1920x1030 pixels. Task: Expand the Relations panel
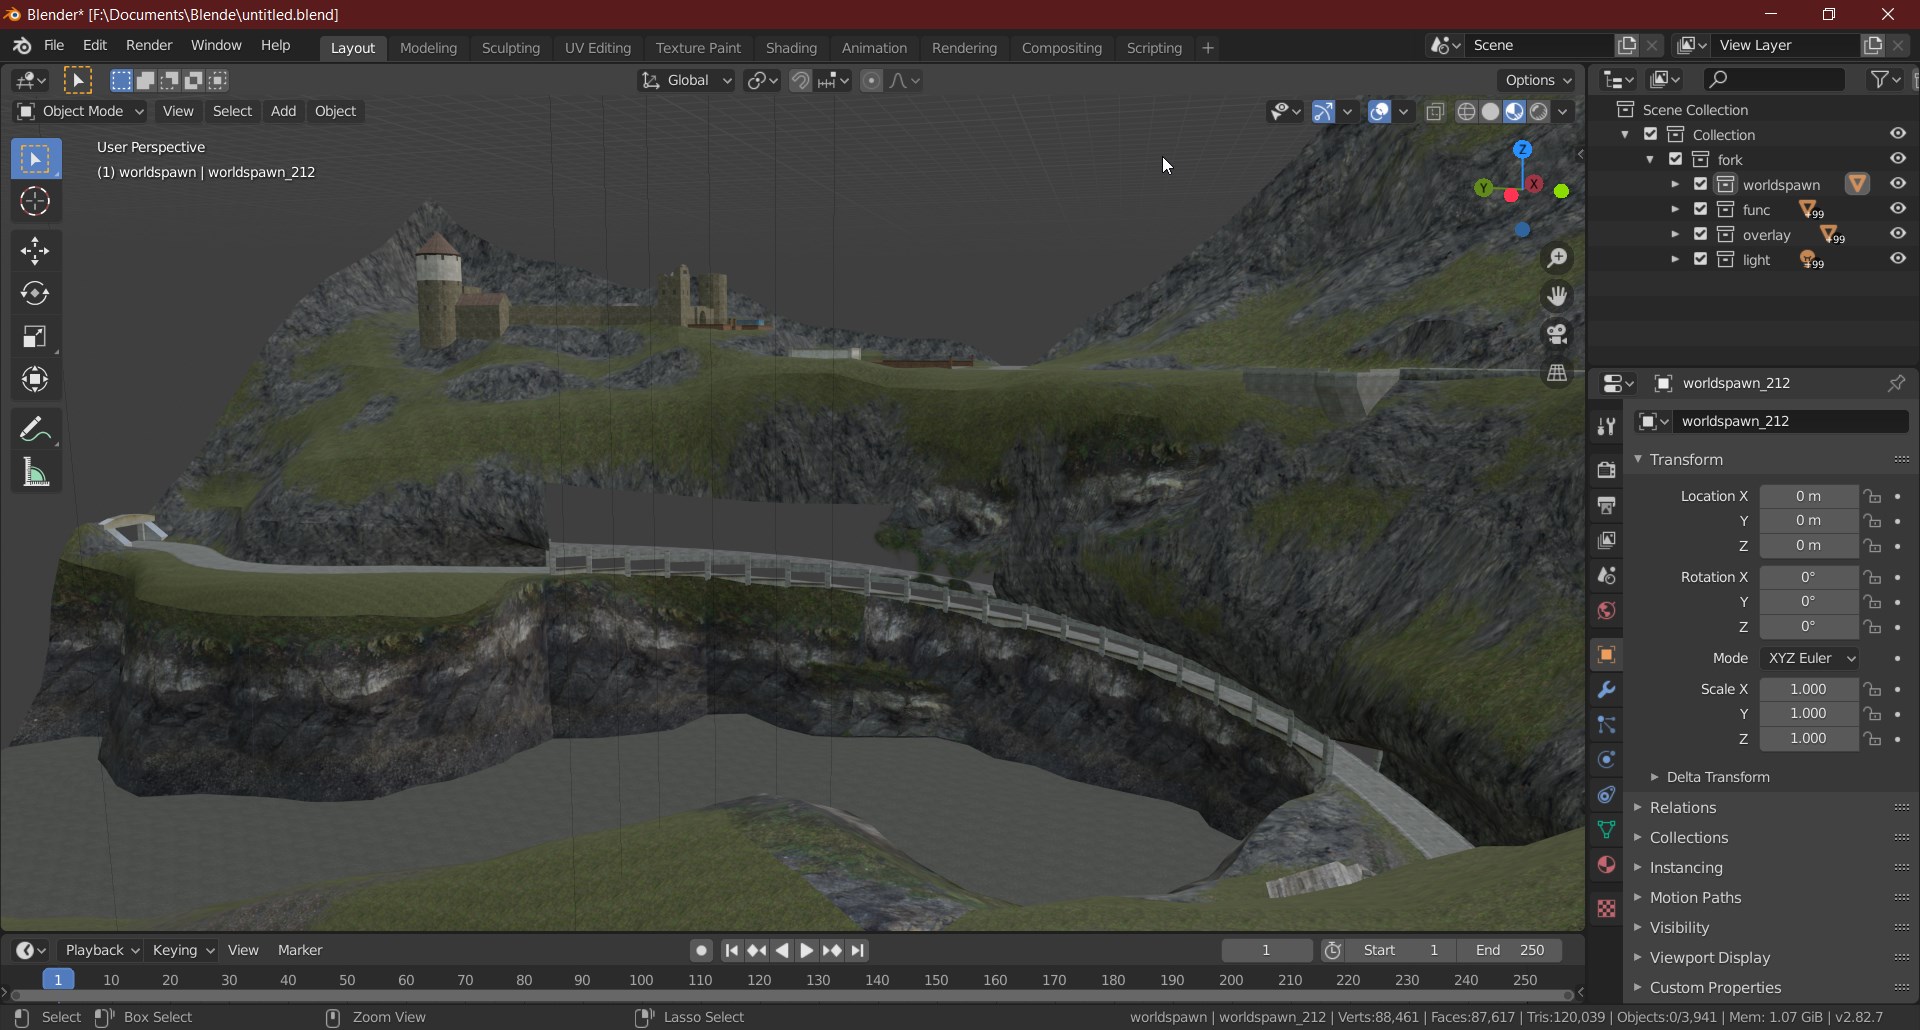pos(1683,808)
